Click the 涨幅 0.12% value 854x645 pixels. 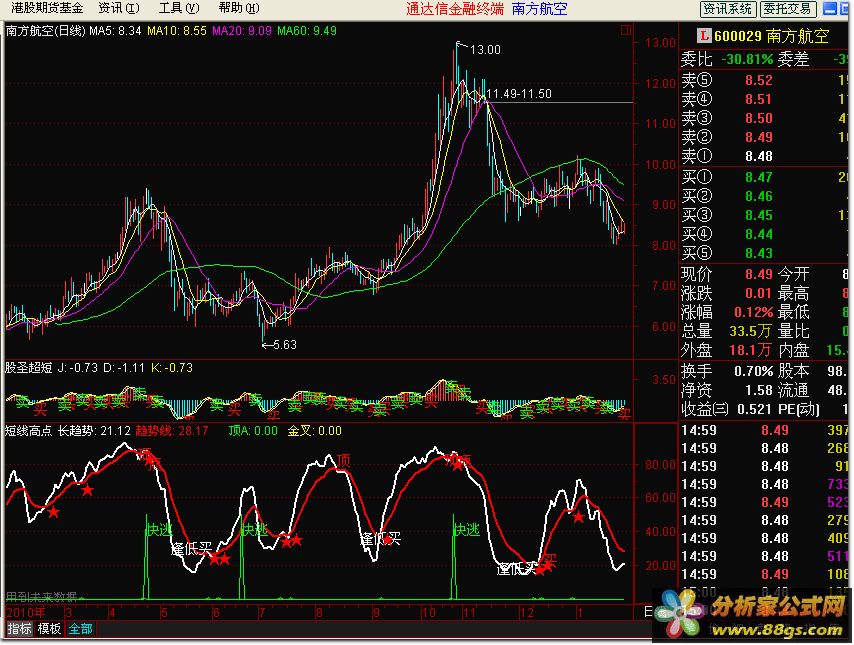[x=754, y=312]
